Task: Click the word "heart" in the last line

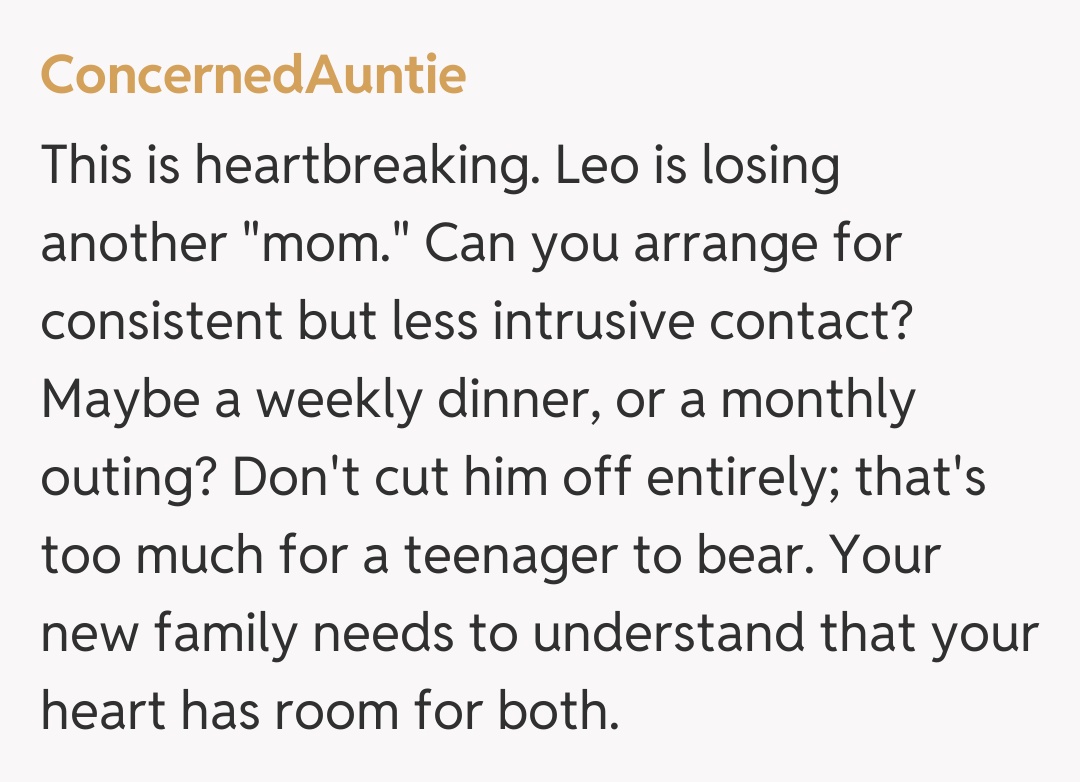Action: [101, 713]
